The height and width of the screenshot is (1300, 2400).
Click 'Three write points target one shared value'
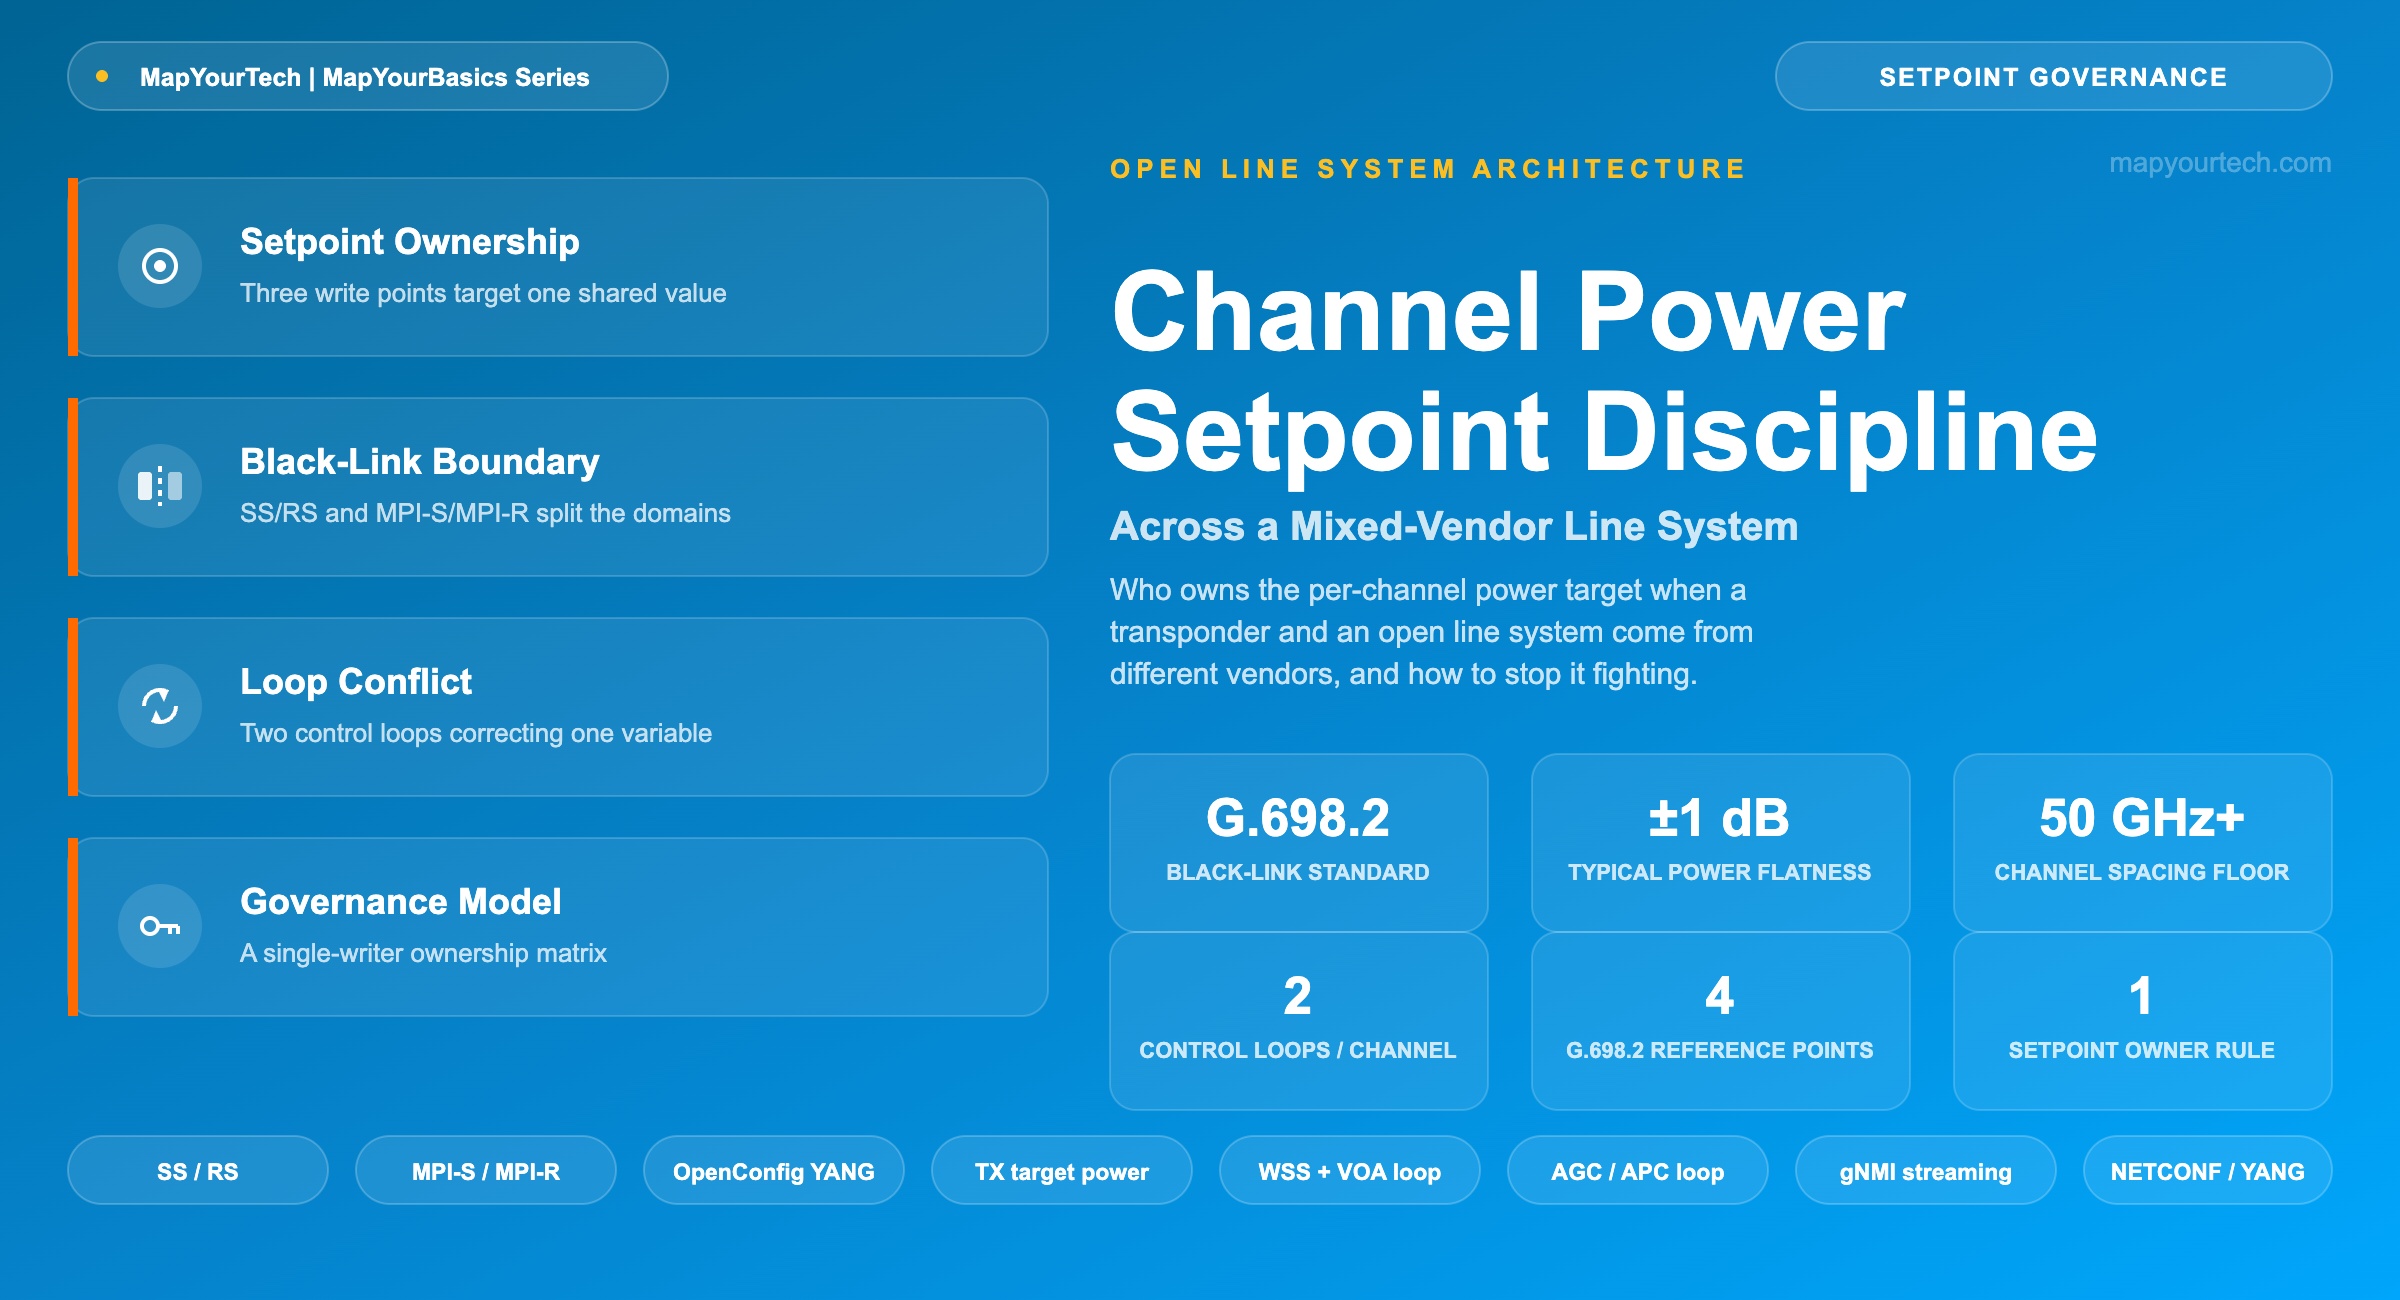[x=483, y=293]
